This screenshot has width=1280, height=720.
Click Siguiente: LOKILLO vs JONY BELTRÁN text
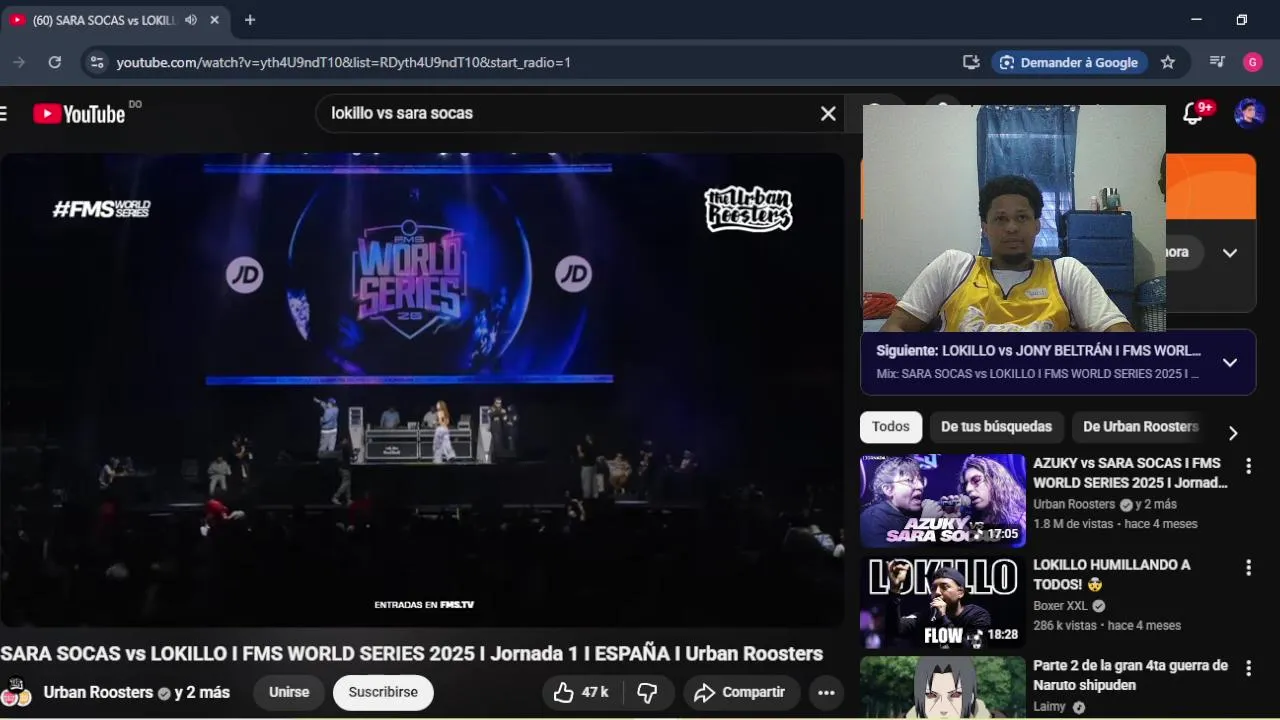point(1039,351)
